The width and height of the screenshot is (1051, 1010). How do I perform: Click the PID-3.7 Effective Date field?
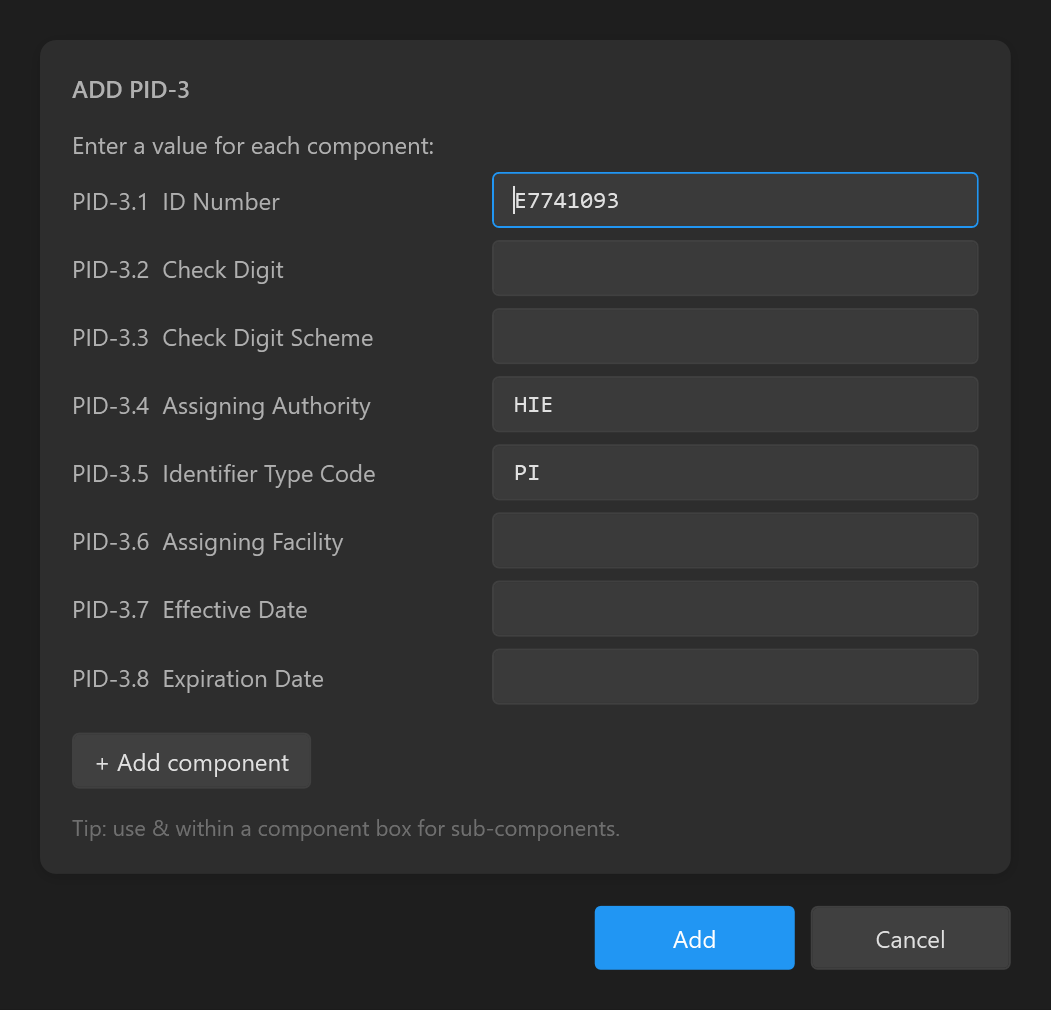(735, 609)
